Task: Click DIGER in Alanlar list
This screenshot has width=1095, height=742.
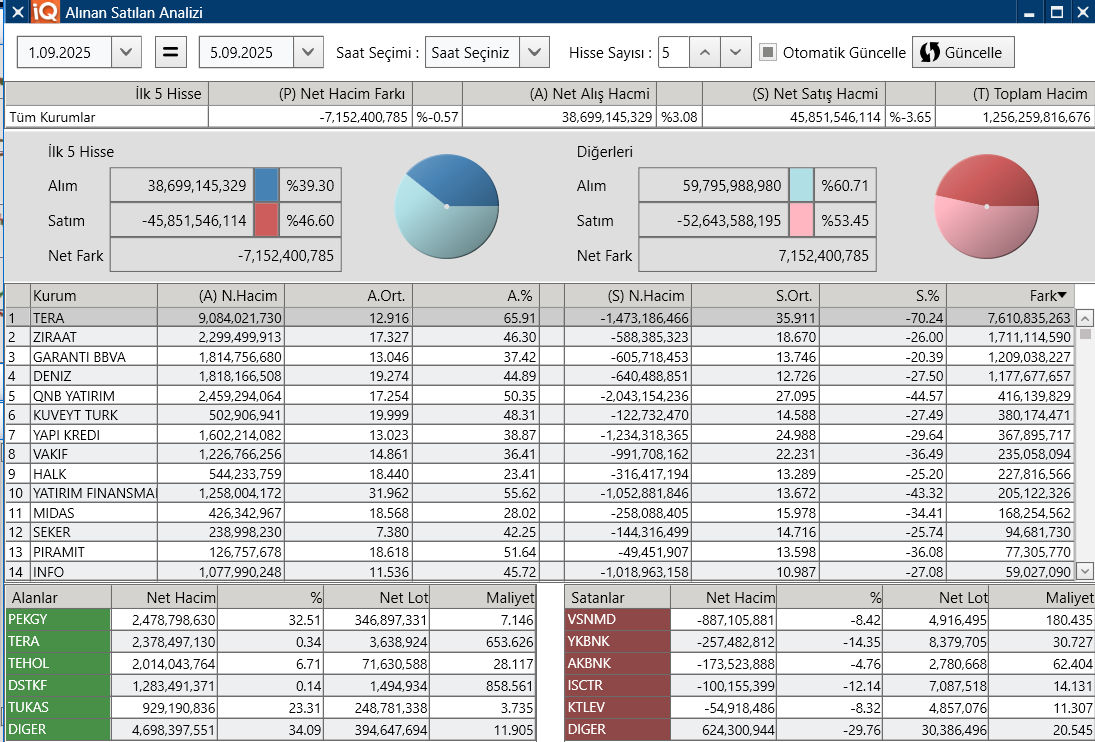Action: tap(58, 730)
